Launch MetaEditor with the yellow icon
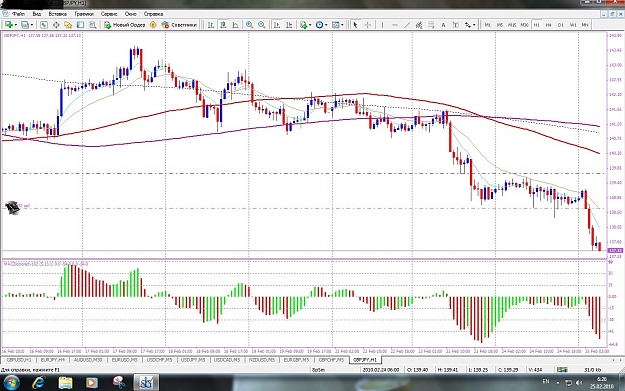This screenshot has width=625, height=391. pyautogui.click(x=153, y=25)
